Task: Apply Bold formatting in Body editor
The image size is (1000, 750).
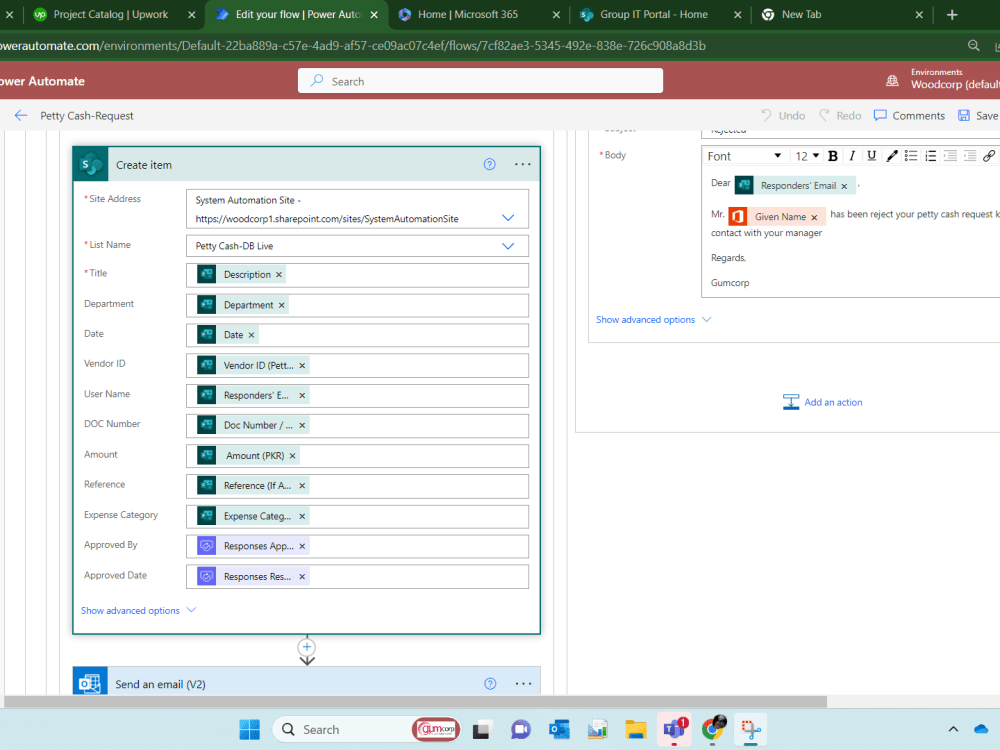Action: pyautogui.click(x=832, y=156)
